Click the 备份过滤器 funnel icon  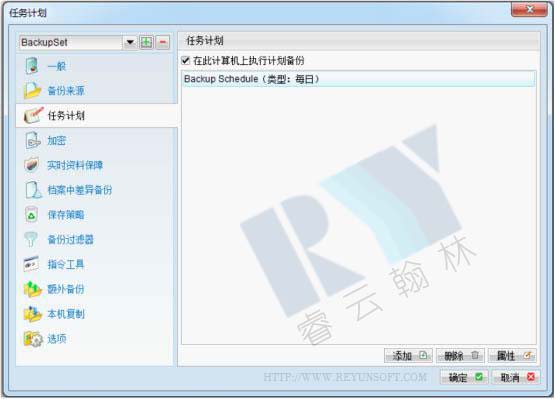pyautogui.click(x=31, y=239)
